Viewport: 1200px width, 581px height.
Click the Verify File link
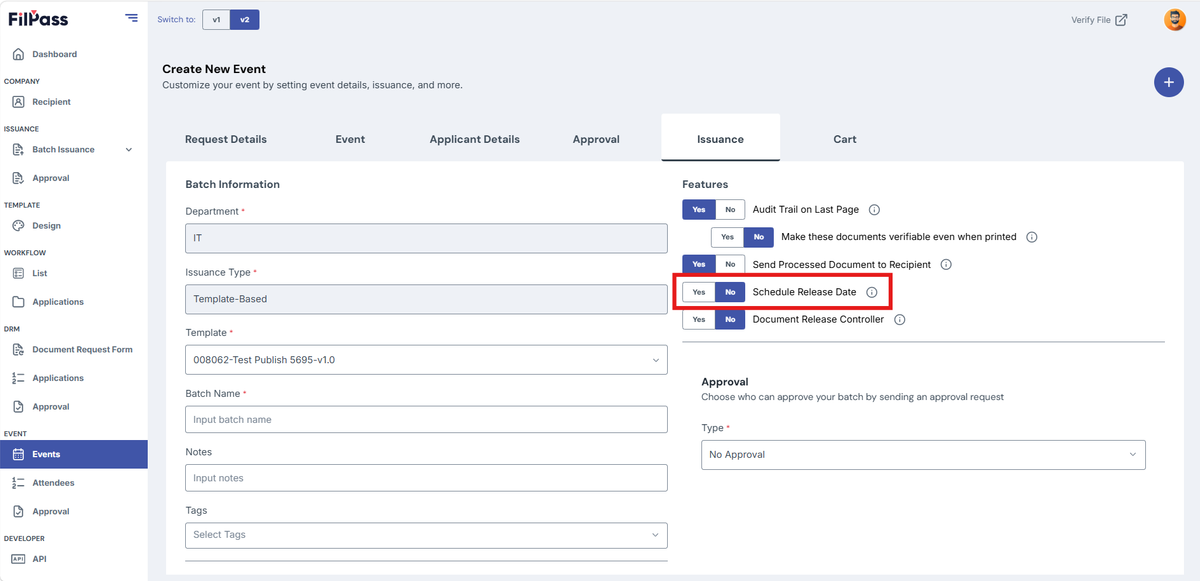[1099, 19]
